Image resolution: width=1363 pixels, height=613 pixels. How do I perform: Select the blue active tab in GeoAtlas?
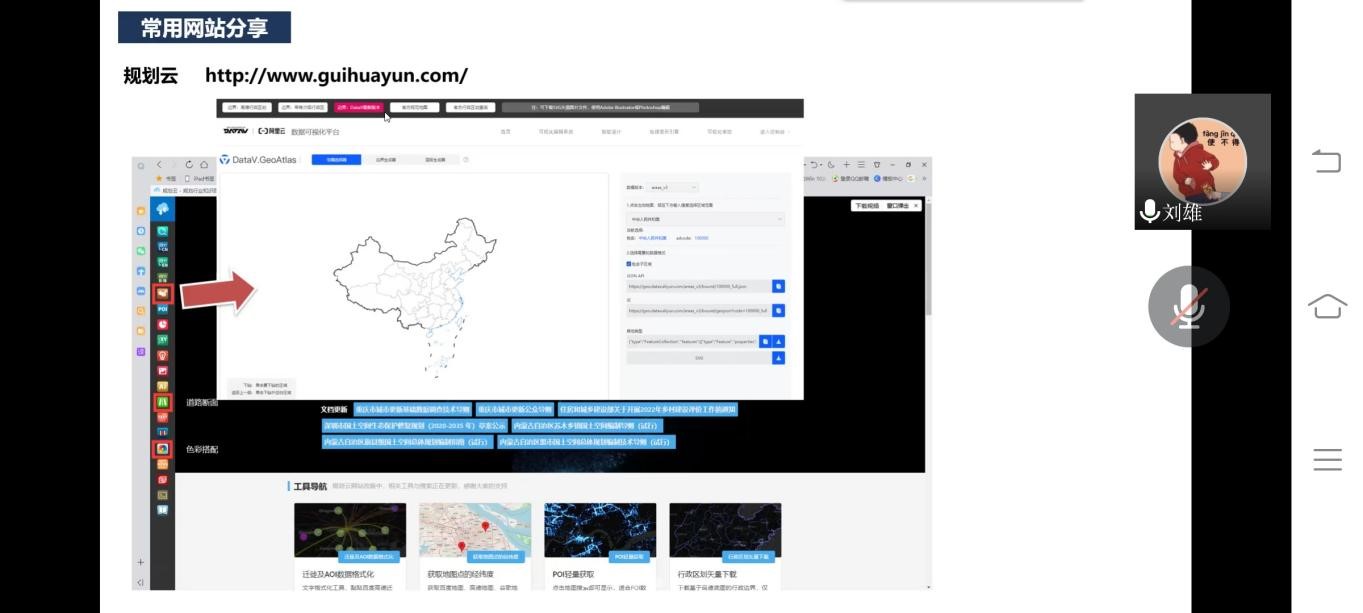(336, 160)
